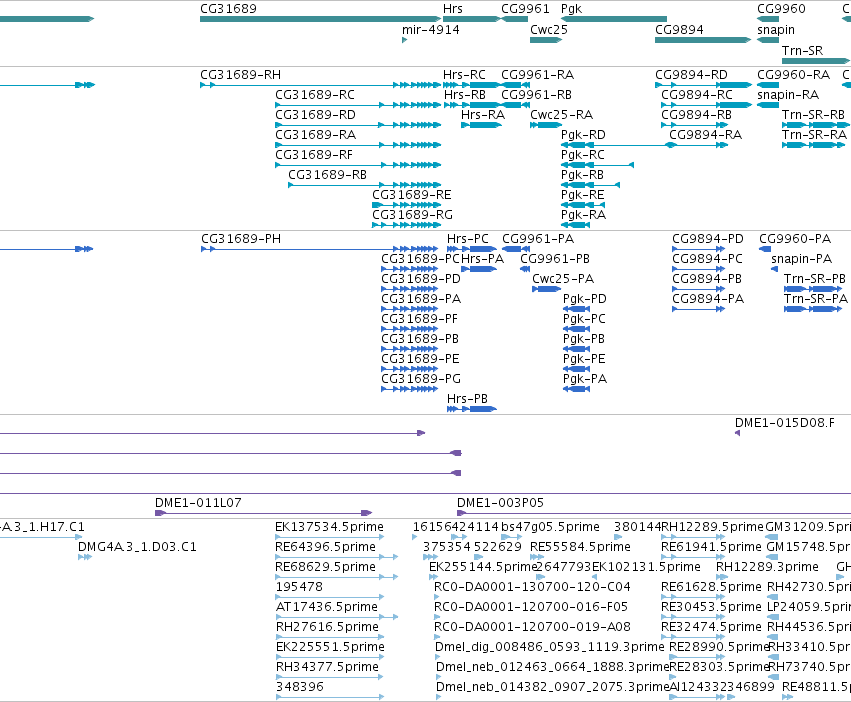Select transcript CG9961-RB
The image size is (851, 702).
[x=516, y=105]
